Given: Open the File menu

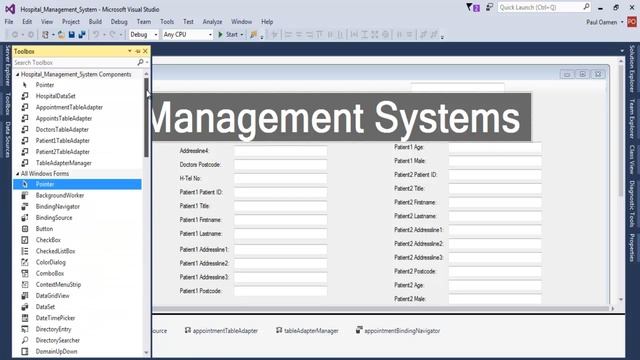Looking at the screenshot, I should click(9, 22).
